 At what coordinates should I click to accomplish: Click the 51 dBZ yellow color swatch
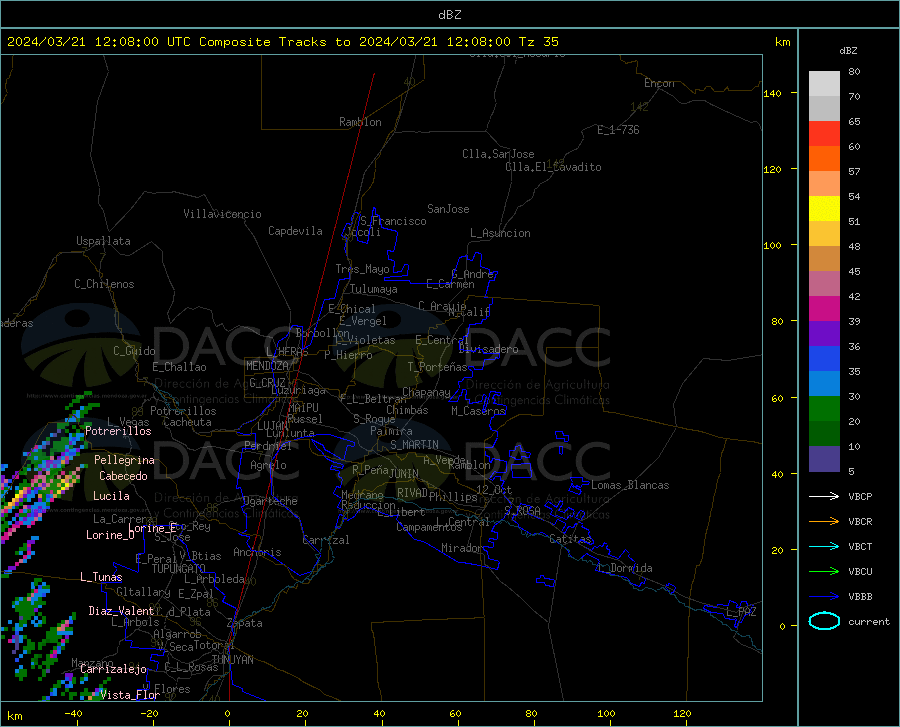click(824, 208)
